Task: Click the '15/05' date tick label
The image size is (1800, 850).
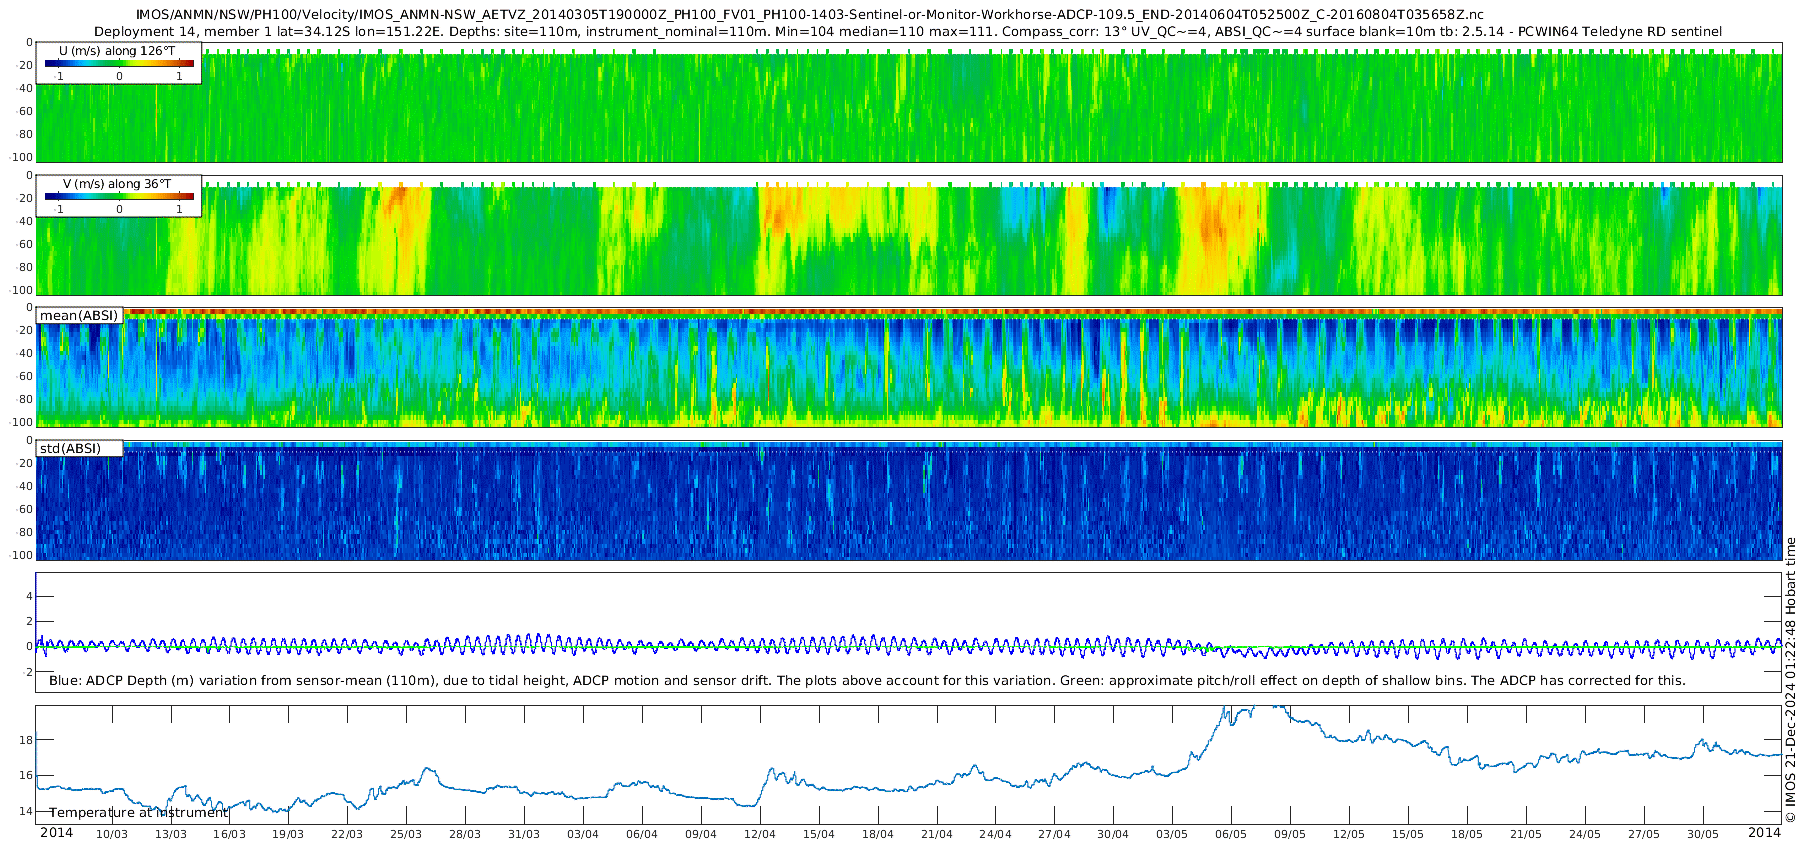Action: pos(1408,834)
